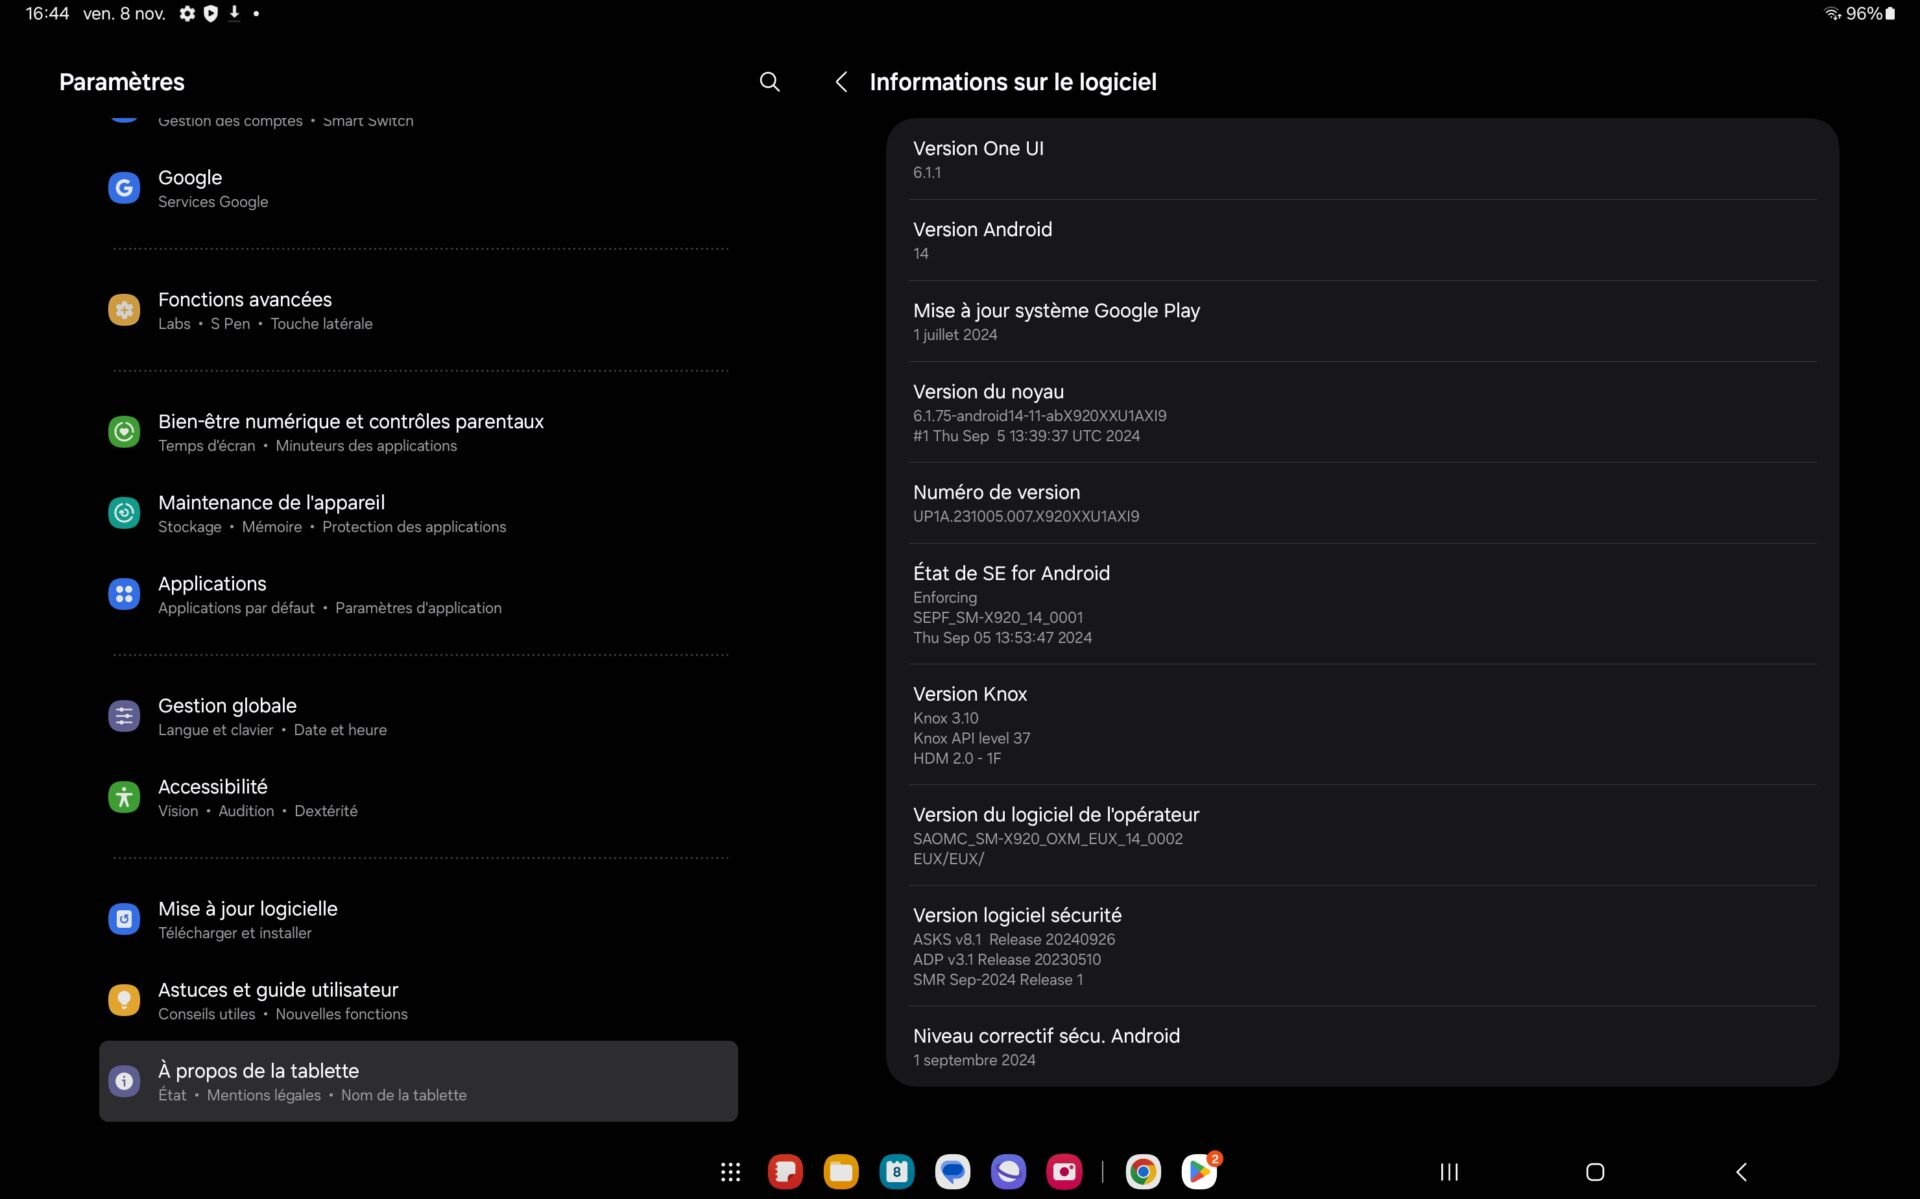Launch My Files from the taskbar
The width and height of the screenshot is (1920, 1199).
point(841,1172)
